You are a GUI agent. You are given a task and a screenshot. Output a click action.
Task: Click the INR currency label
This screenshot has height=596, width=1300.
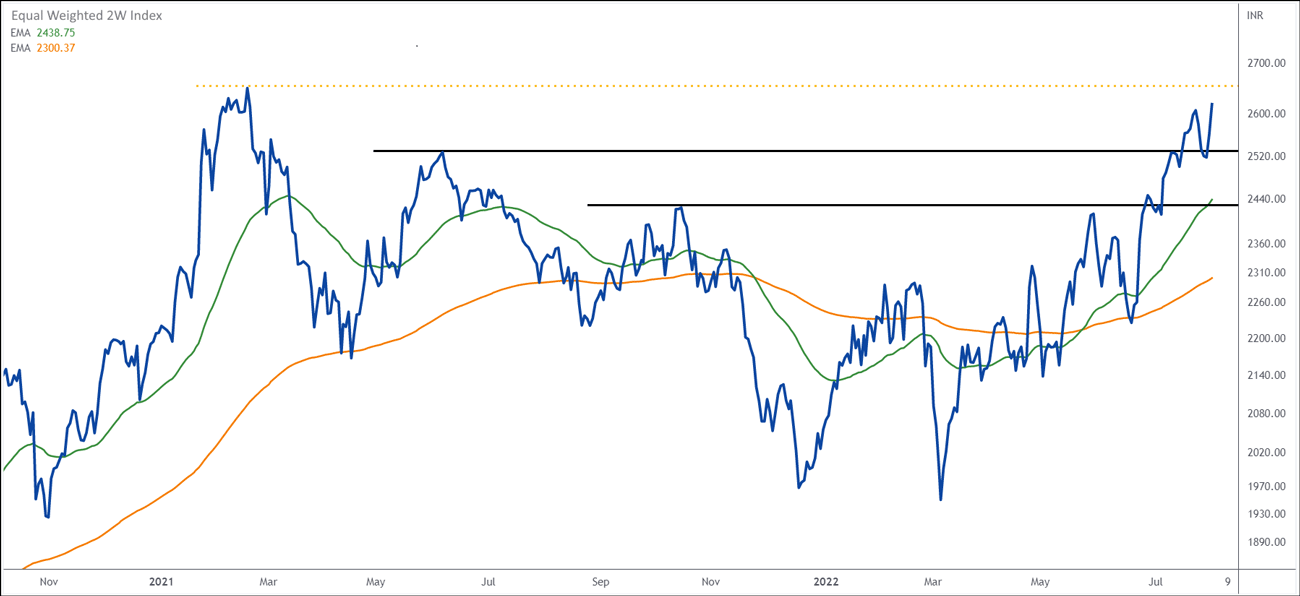coord(1255,16)
